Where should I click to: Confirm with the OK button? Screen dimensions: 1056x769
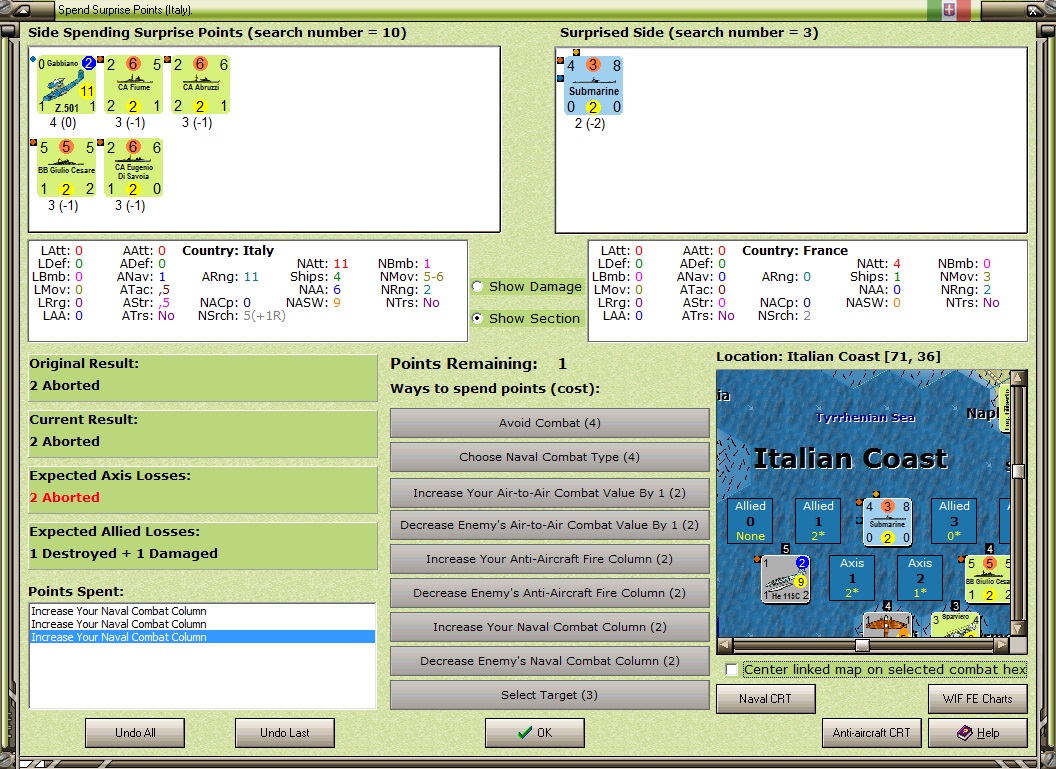[535, 733]
